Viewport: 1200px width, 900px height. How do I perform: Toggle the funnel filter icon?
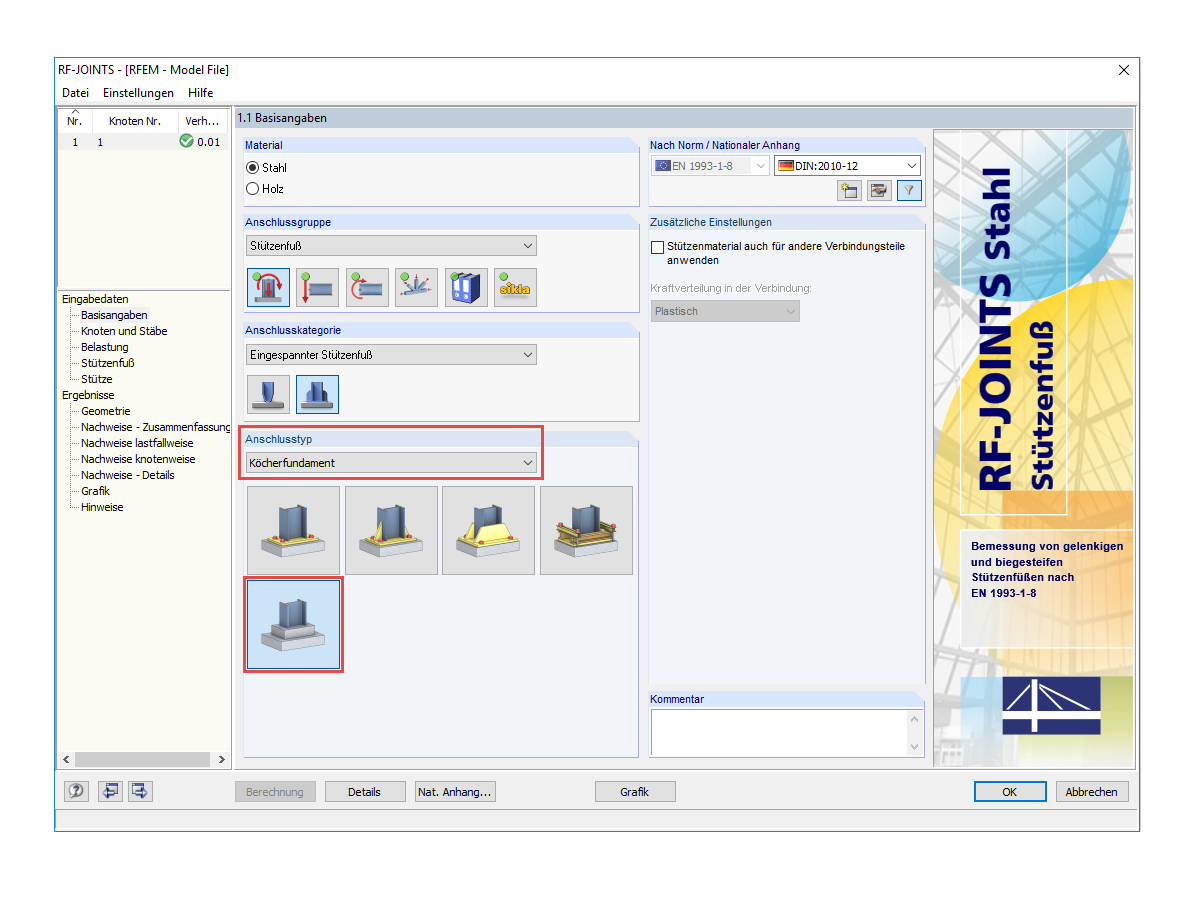(909, 191)
